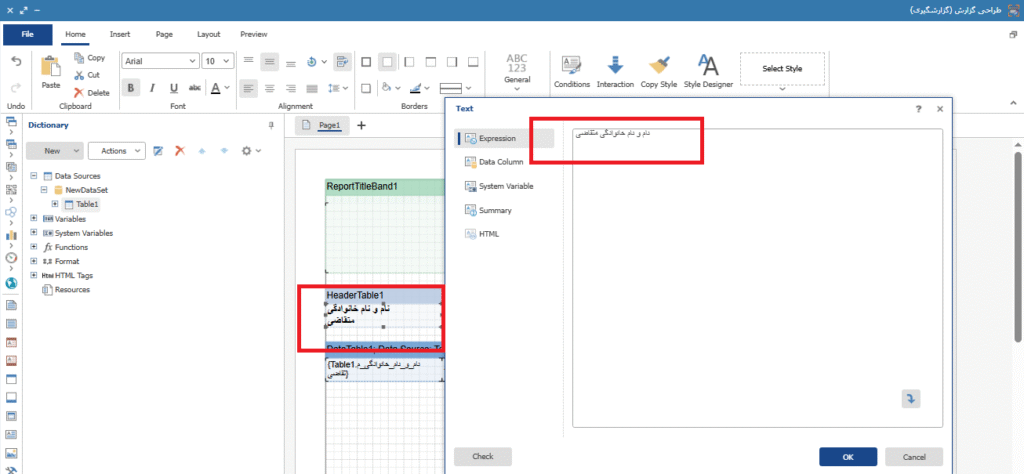
Task: Open the font name dropdown showing Arial
Action: click(x=158, y=61)
